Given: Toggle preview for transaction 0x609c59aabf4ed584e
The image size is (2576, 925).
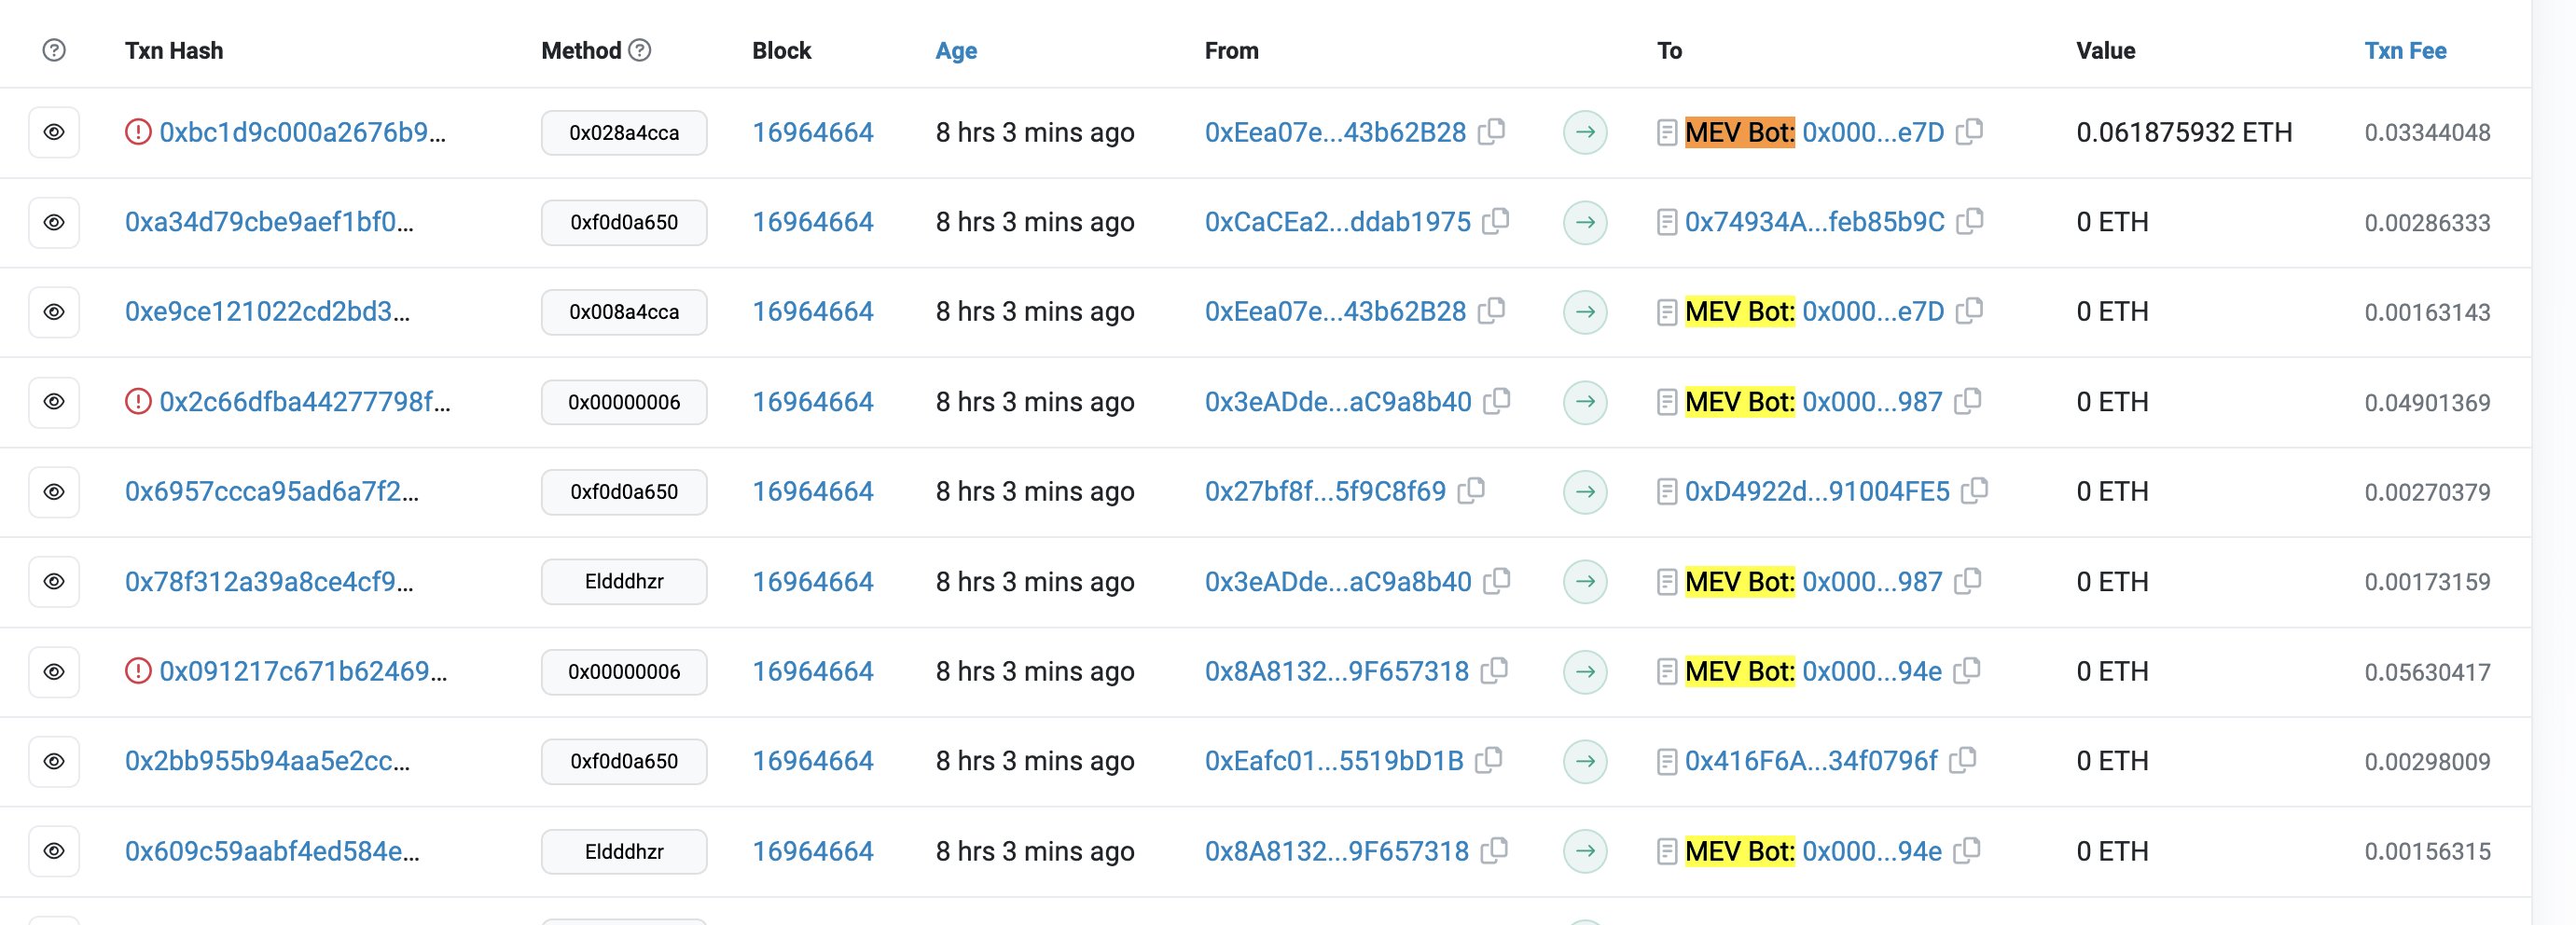Looking at the screenshot, I should 53,851.
